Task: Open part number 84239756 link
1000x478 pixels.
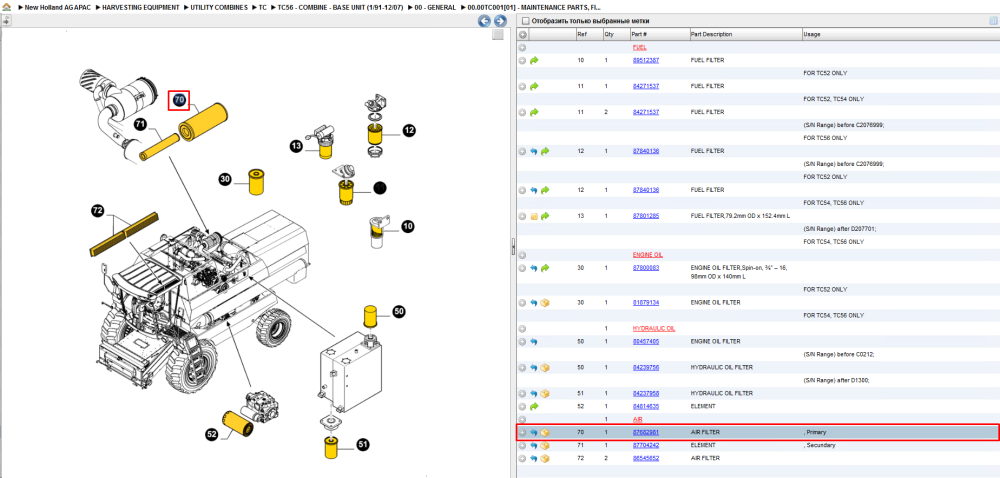Action: [645, 368]
